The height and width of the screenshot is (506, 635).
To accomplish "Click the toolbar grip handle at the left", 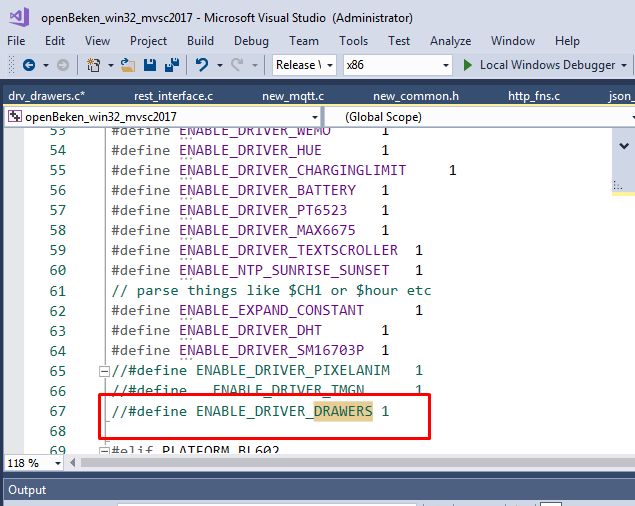I will click(11, 65).
